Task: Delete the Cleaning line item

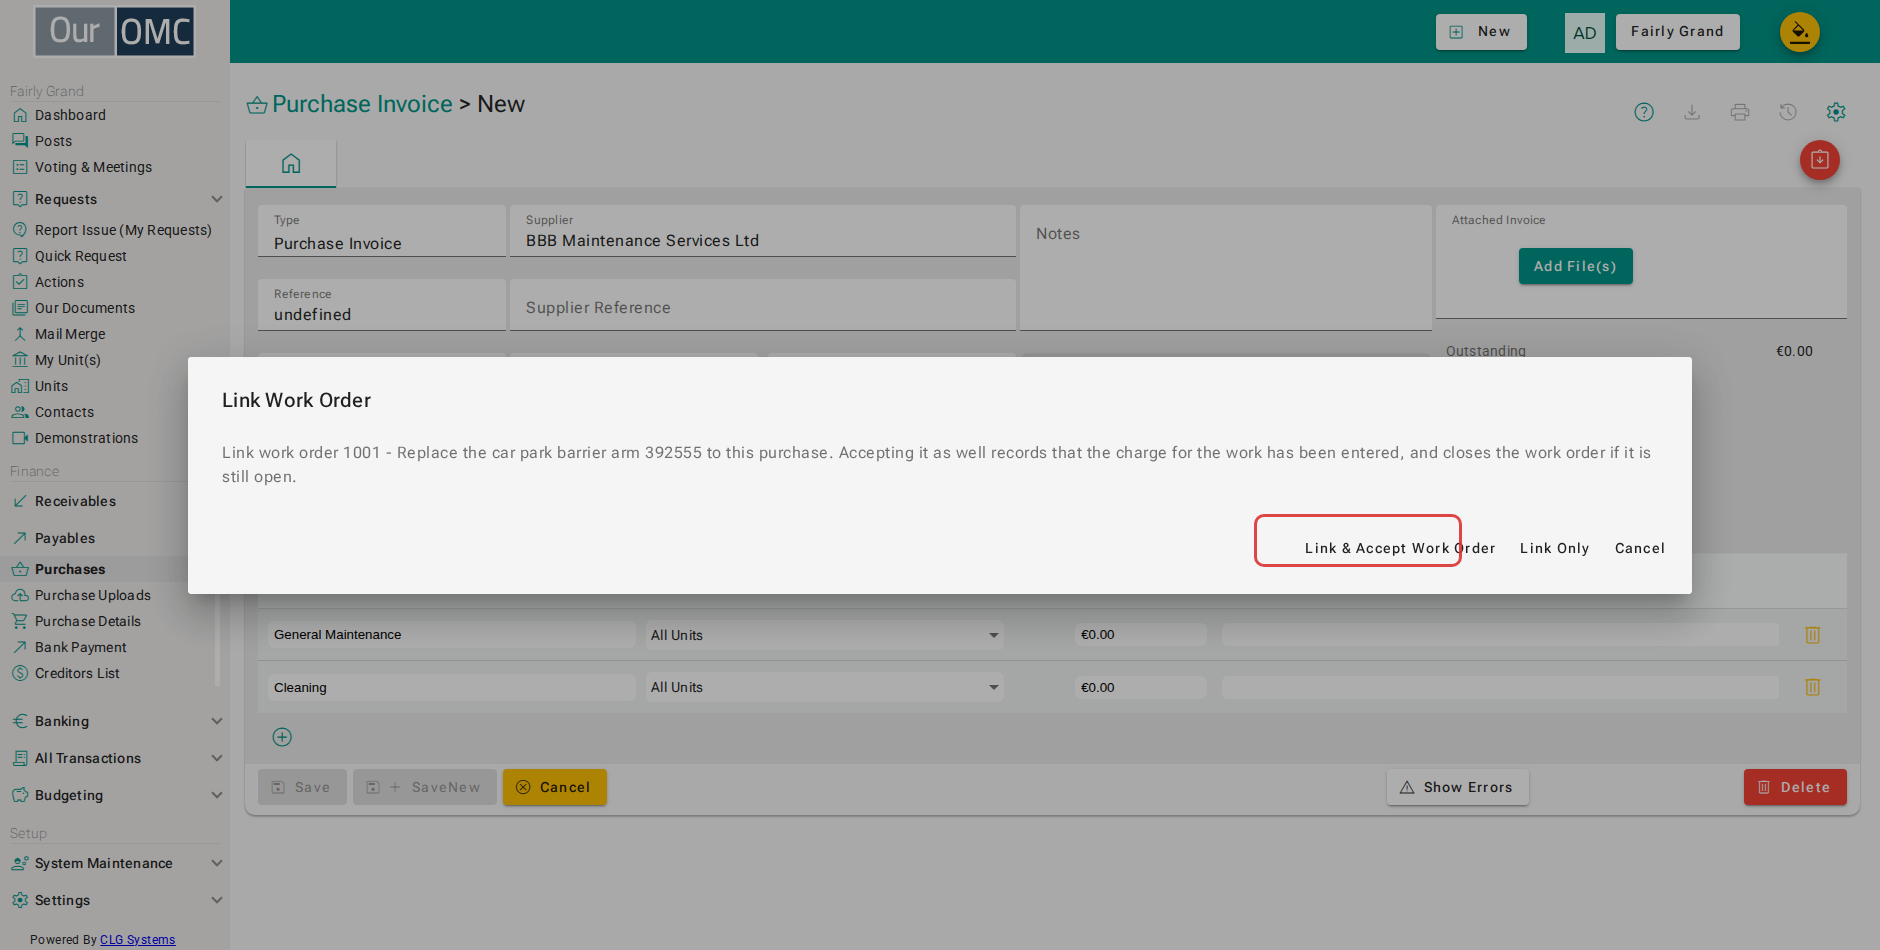Action: [x=1812, y=687]
